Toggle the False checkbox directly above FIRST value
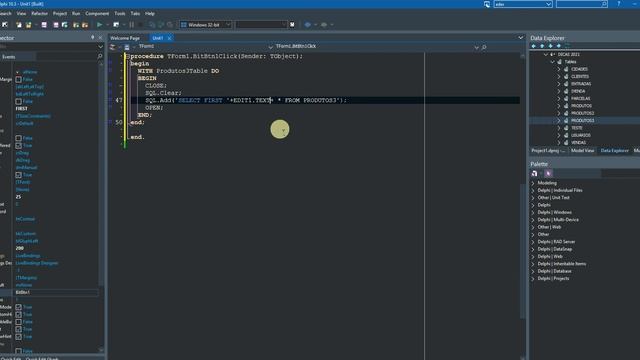This screenshot has height=360, width=640. 18,101
